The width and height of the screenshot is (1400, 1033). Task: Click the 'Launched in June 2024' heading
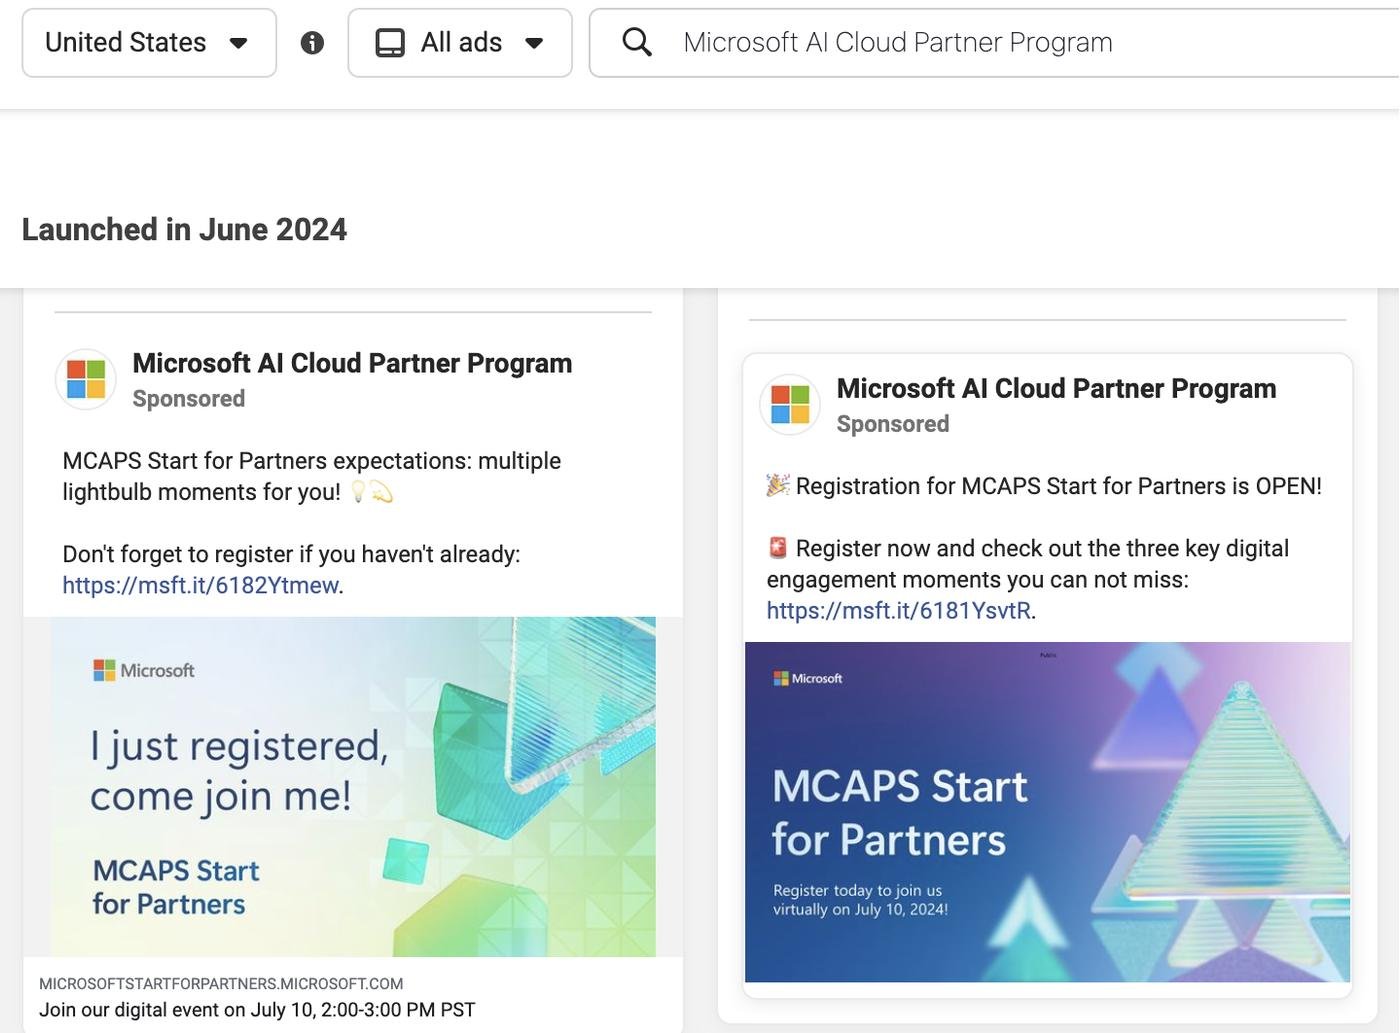[184, 230]
